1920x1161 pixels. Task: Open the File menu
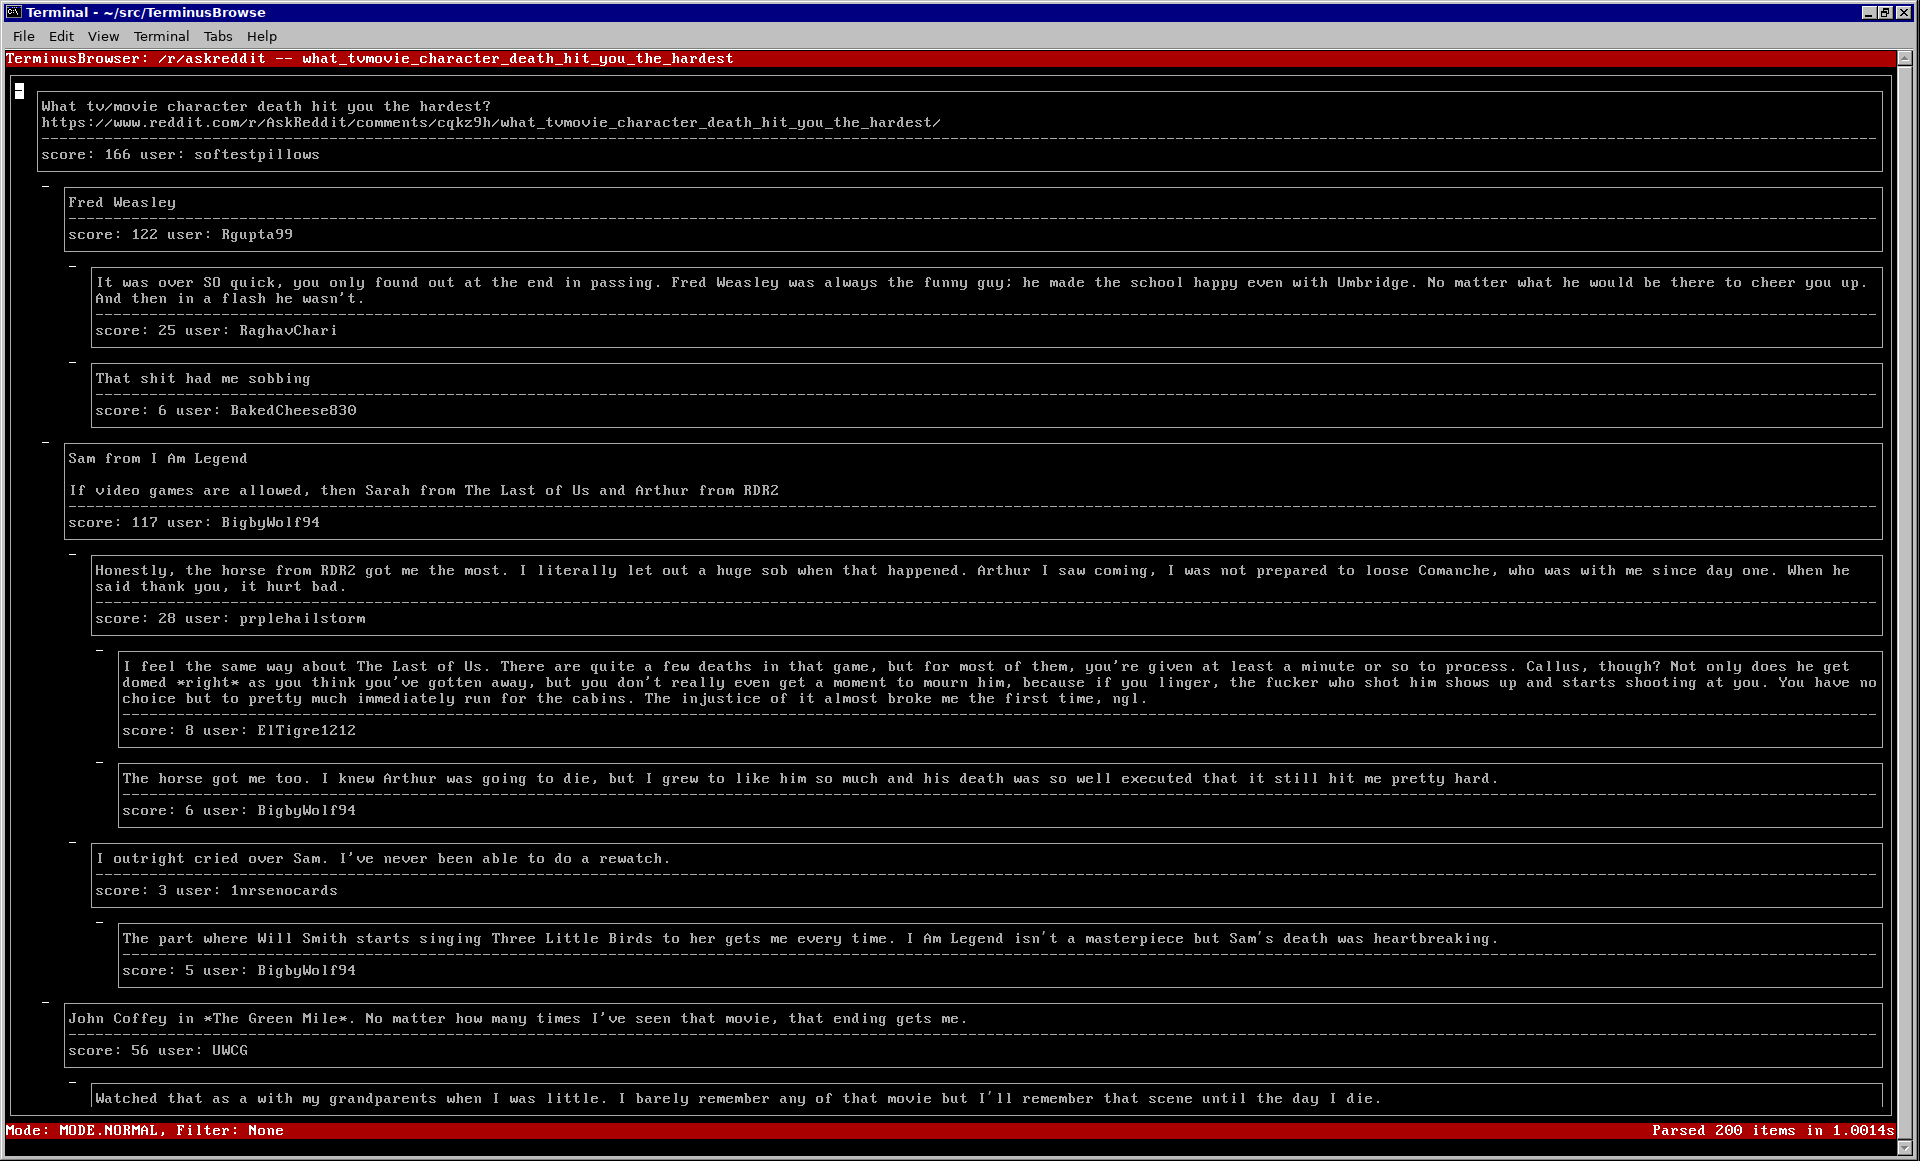24,36
